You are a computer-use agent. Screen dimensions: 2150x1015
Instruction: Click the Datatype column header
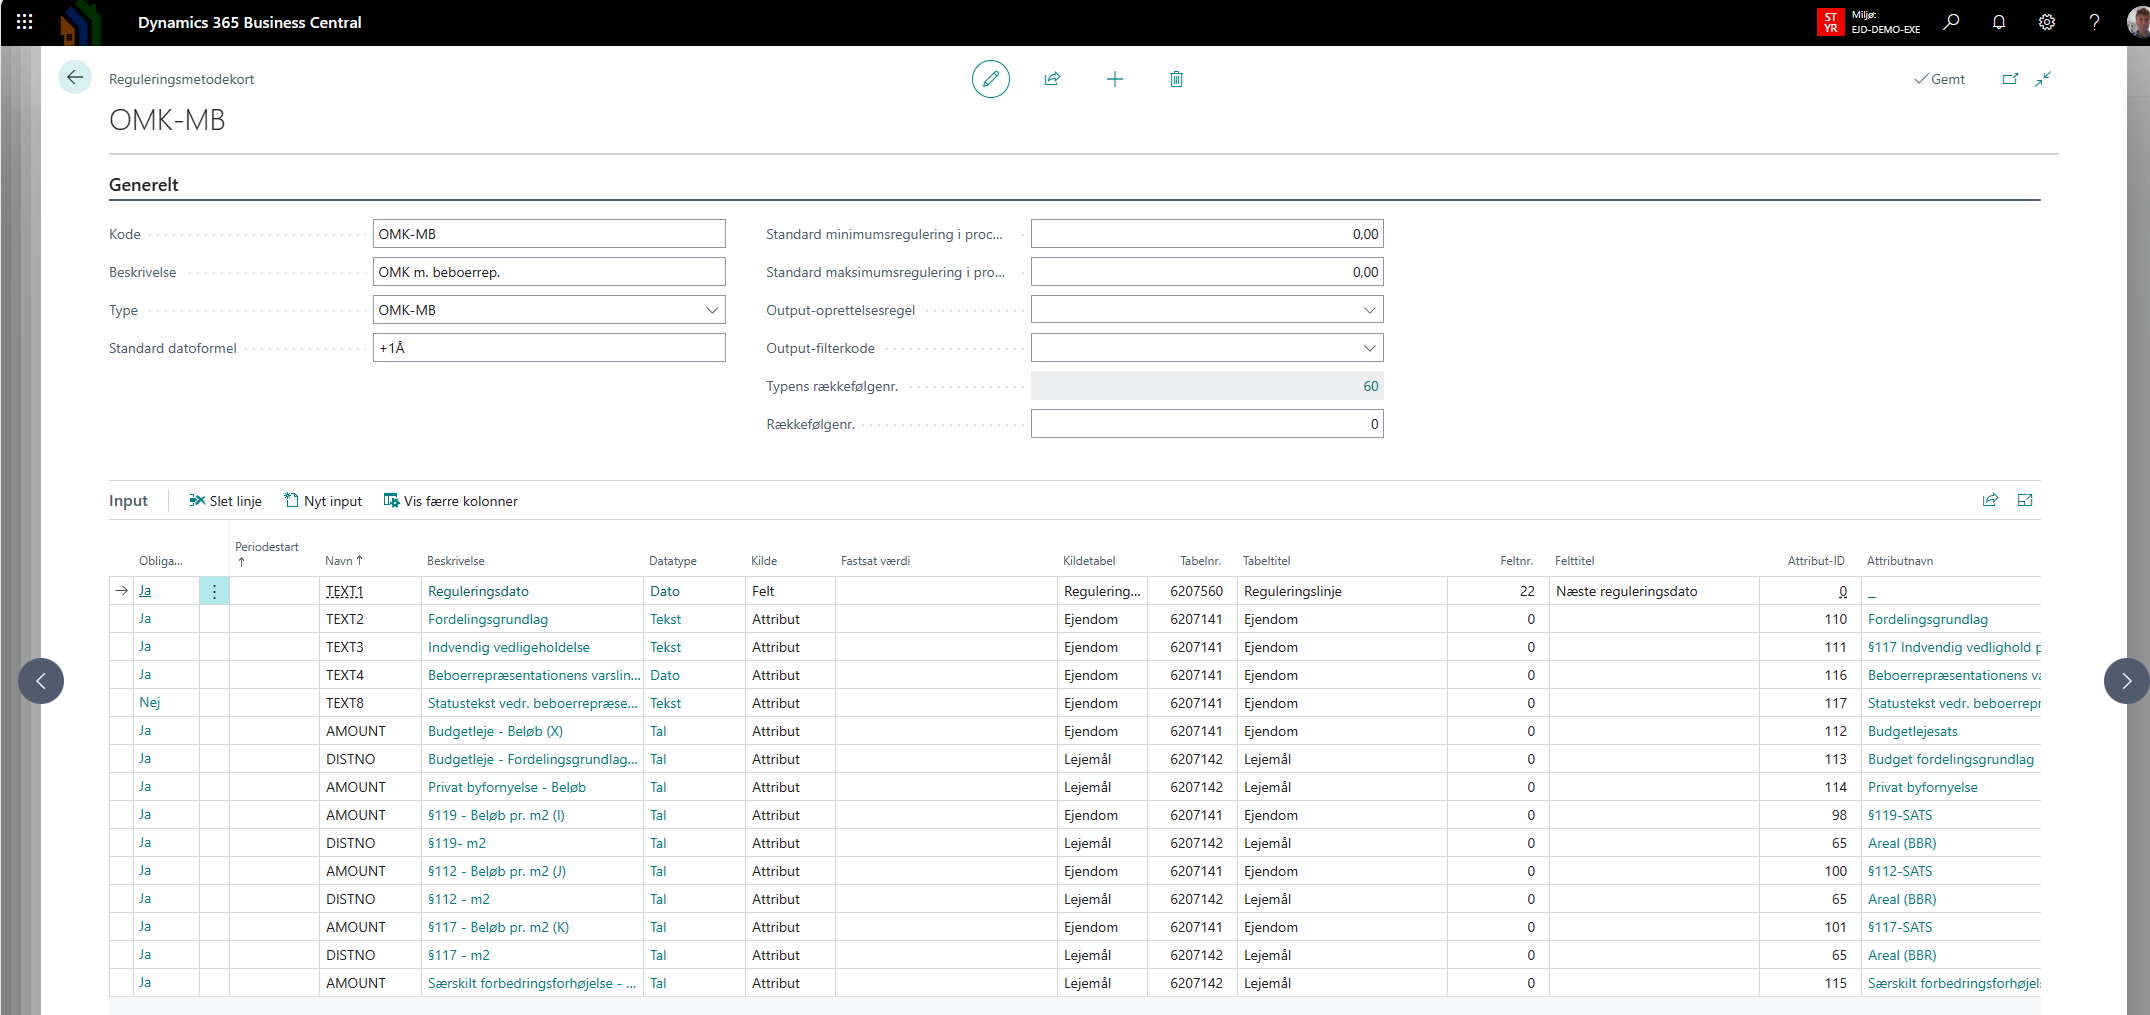click(x=673, y=561)
